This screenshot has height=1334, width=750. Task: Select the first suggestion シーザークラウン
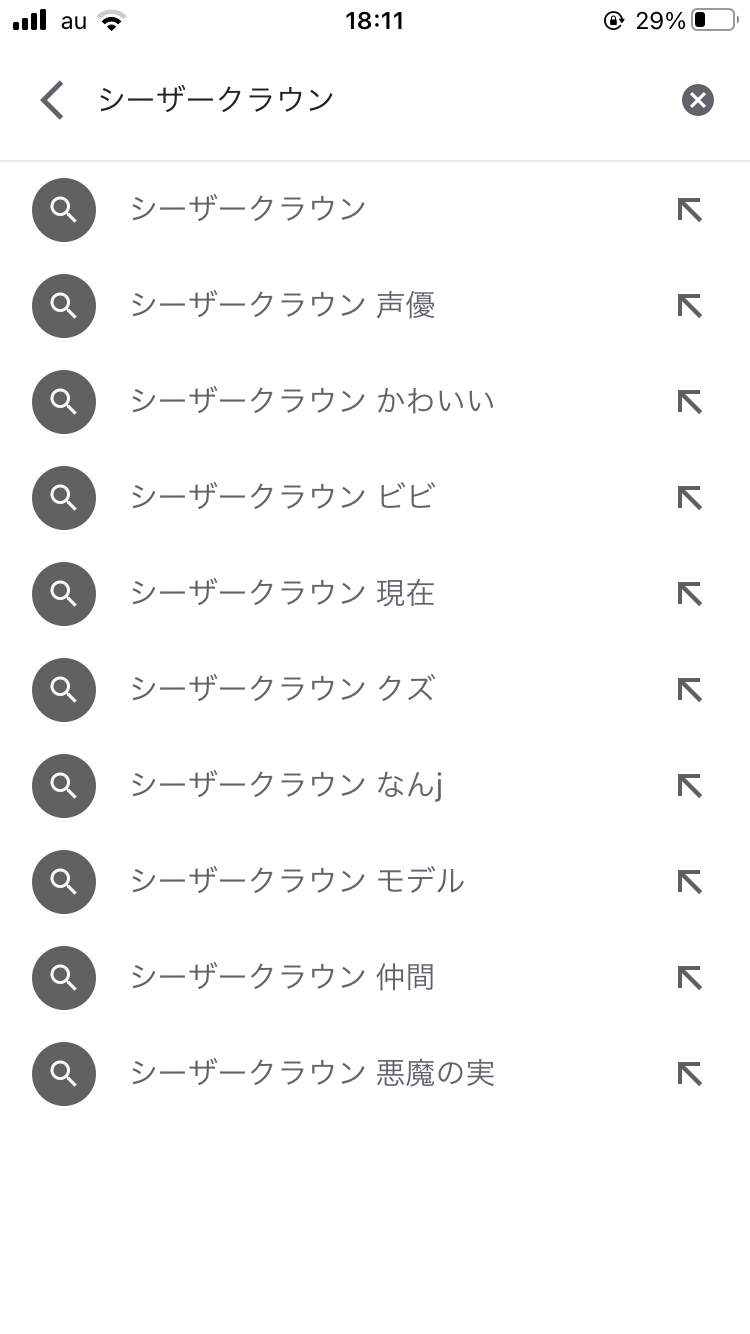click(x=248, y=210)
